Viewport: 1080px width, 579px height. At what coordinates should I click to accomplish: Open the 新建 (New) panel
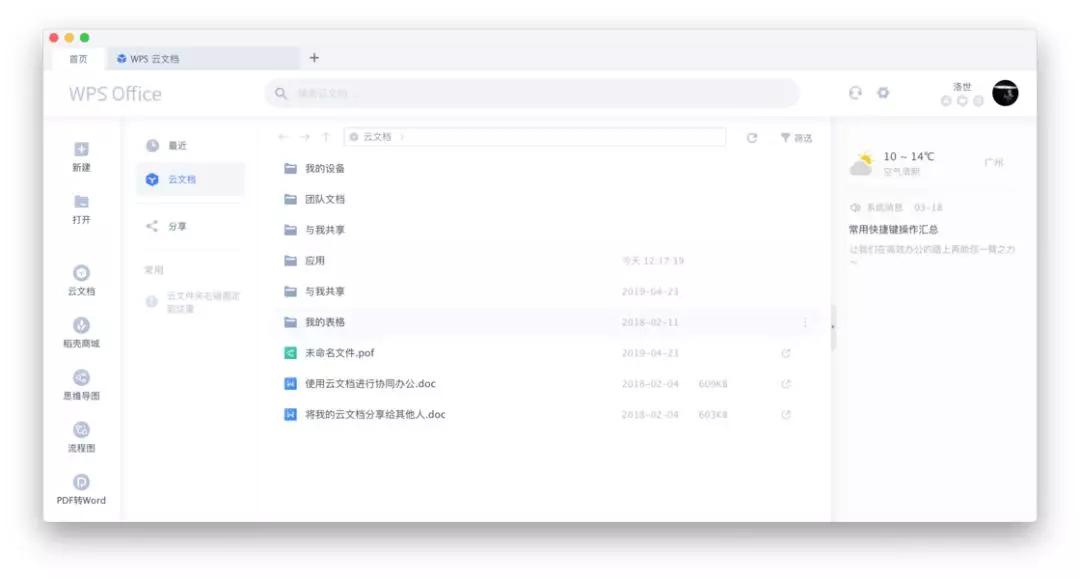(82, 156)
